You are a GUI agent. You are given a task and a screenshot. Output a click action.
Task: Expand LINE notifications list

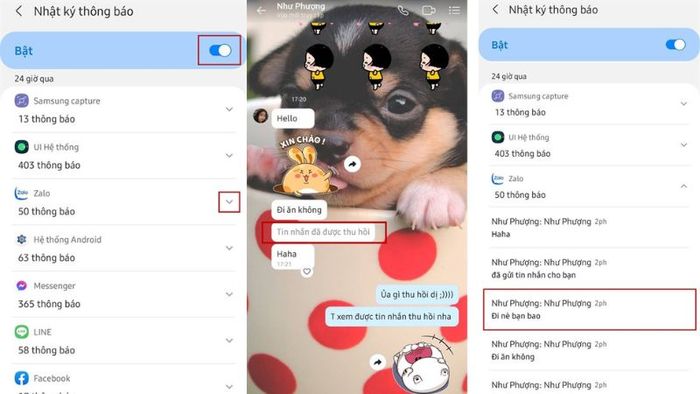(229, 340)
